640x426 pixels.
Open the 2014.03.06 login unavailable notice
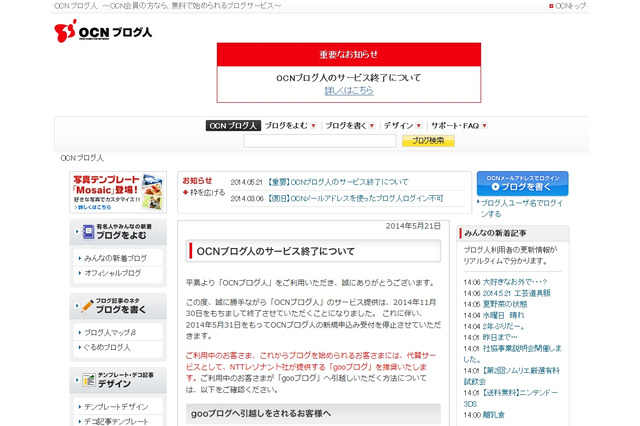(356, 198)
